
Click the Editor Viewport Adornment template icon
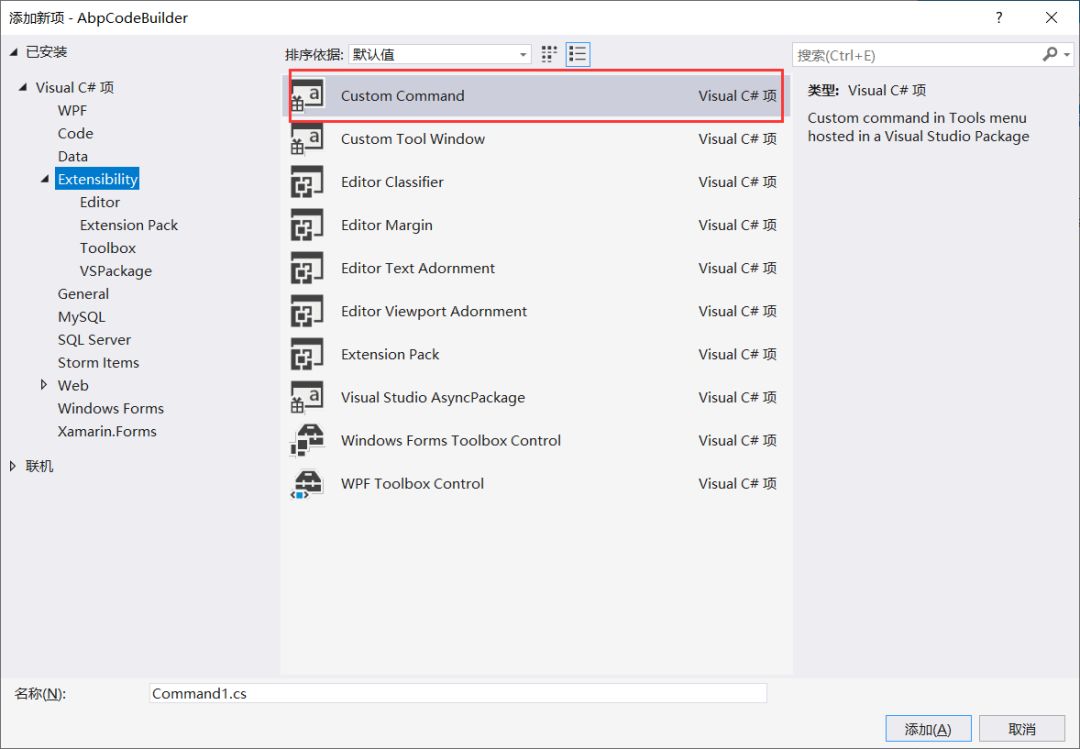coord(307,311)
